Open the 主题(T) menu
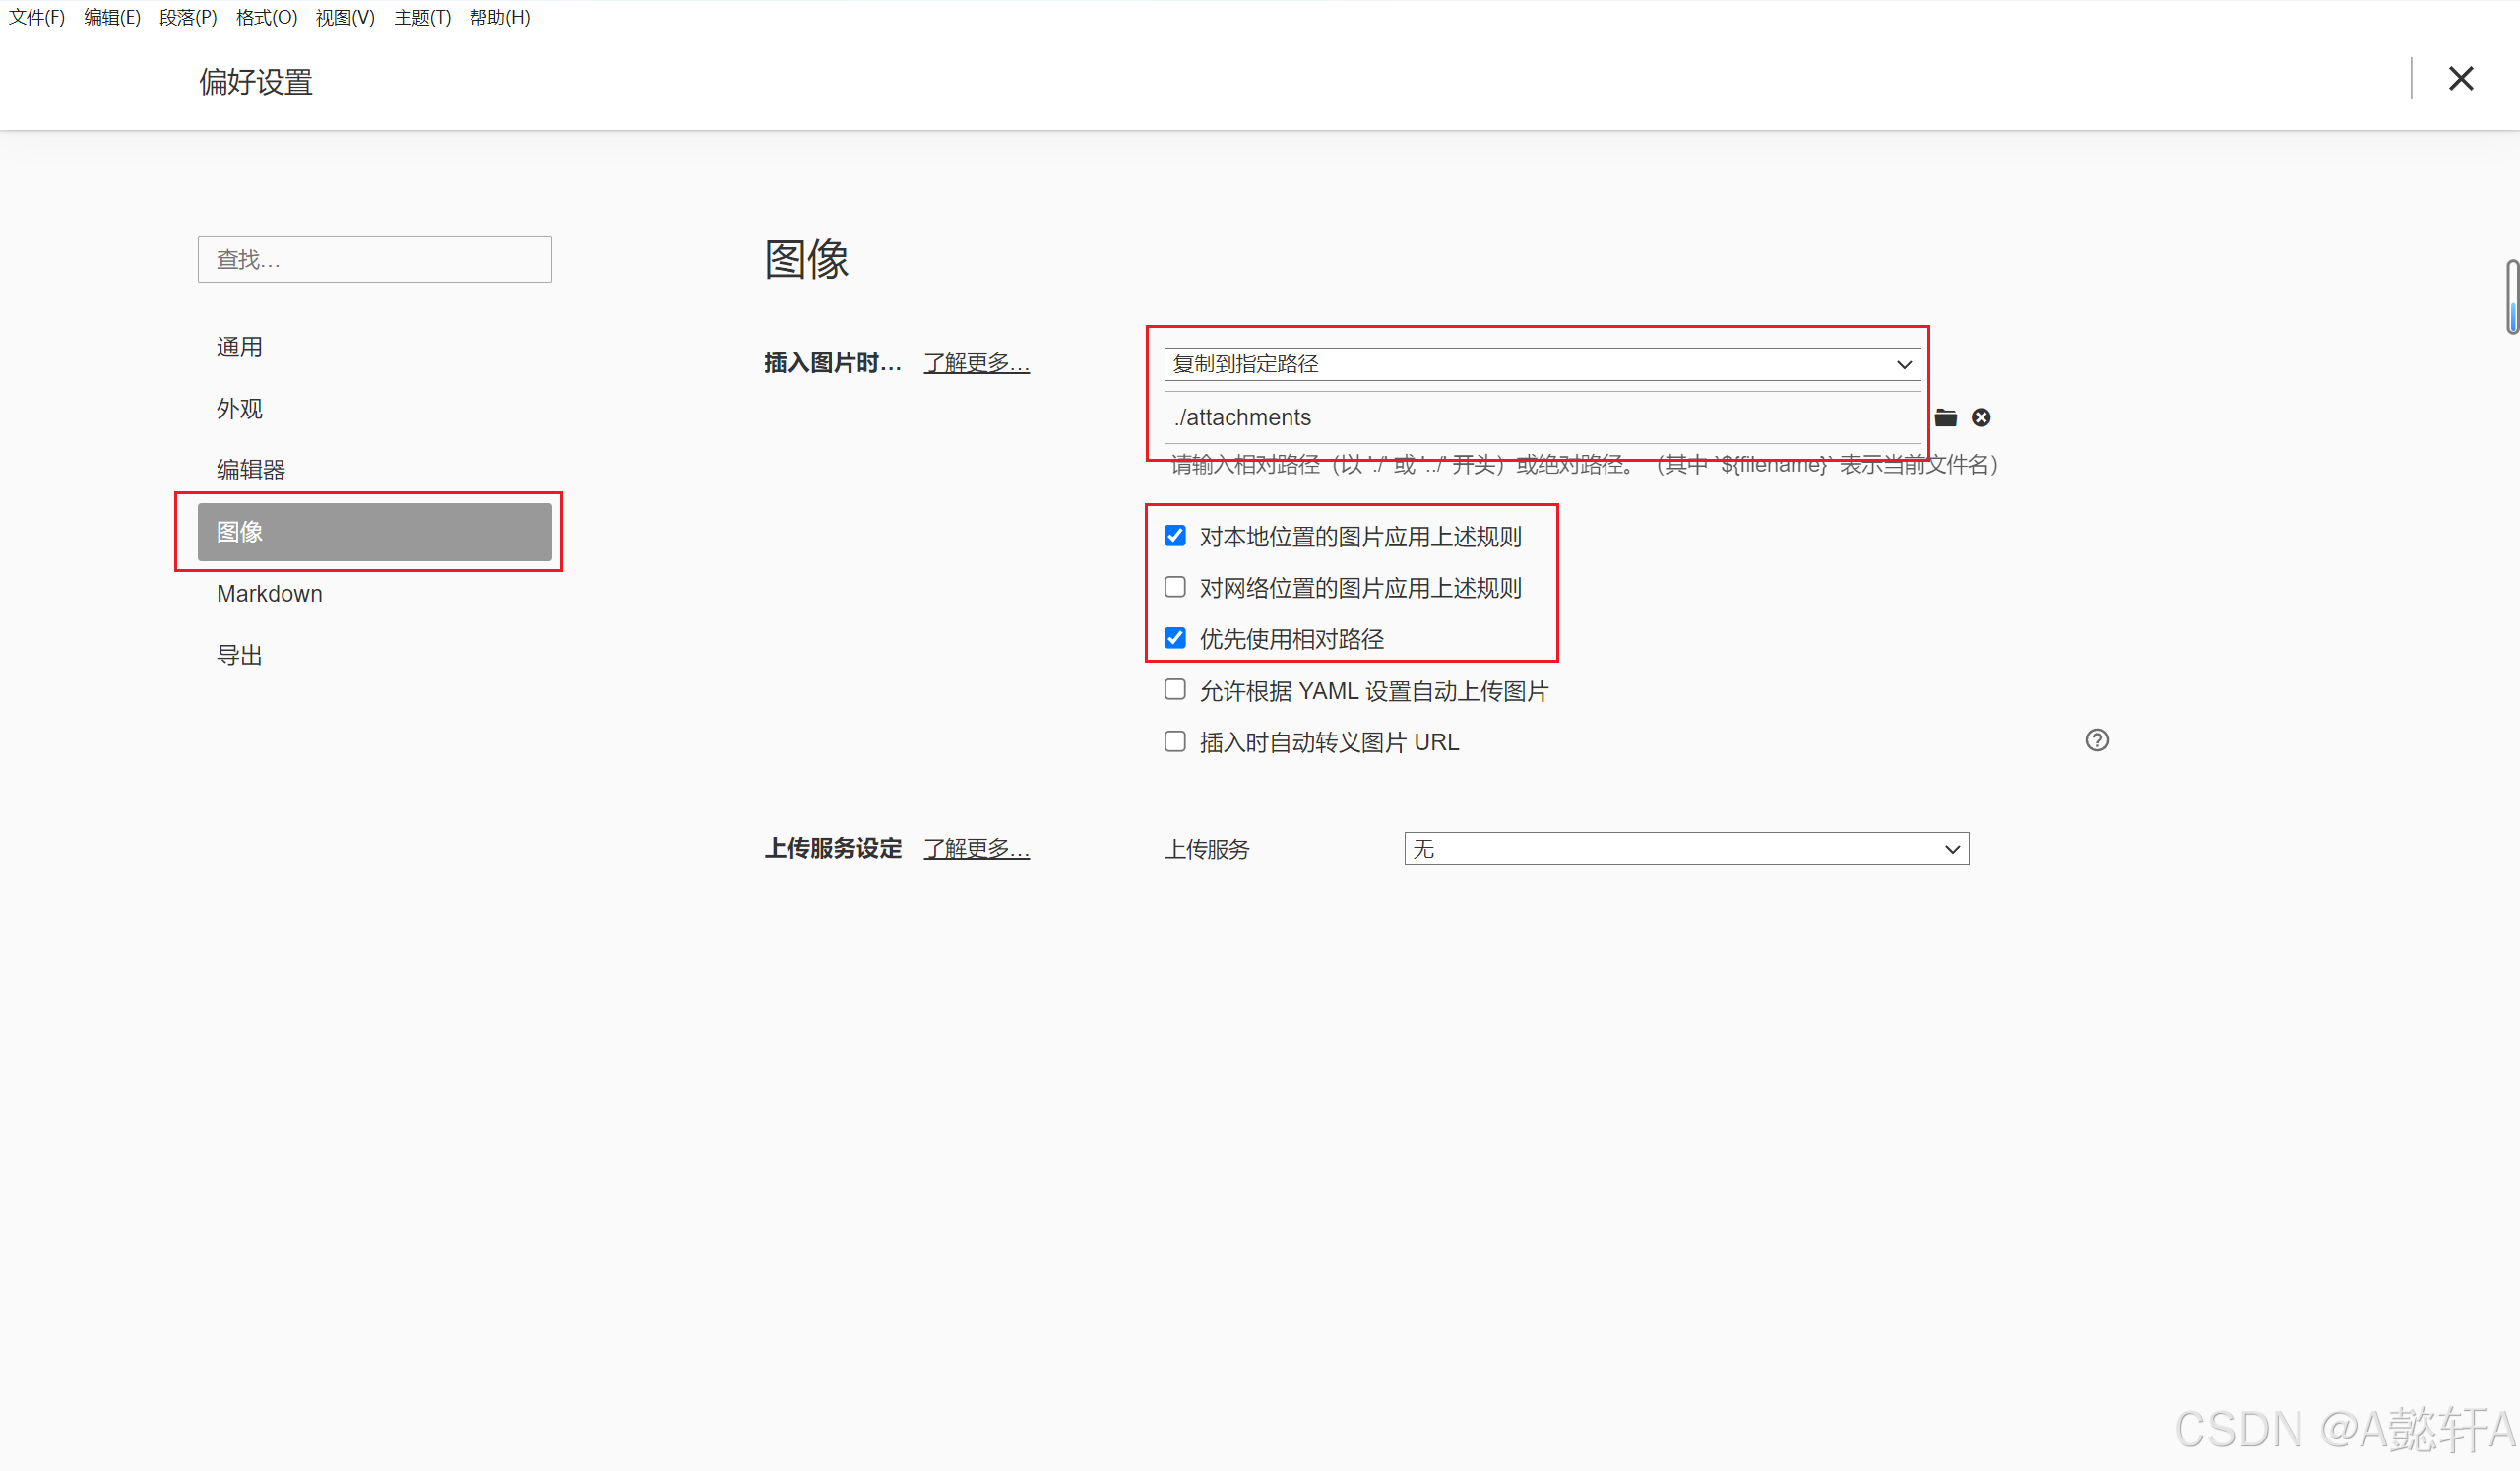Viewport: 2520px width, 1471px height. [x=422, y=17]
